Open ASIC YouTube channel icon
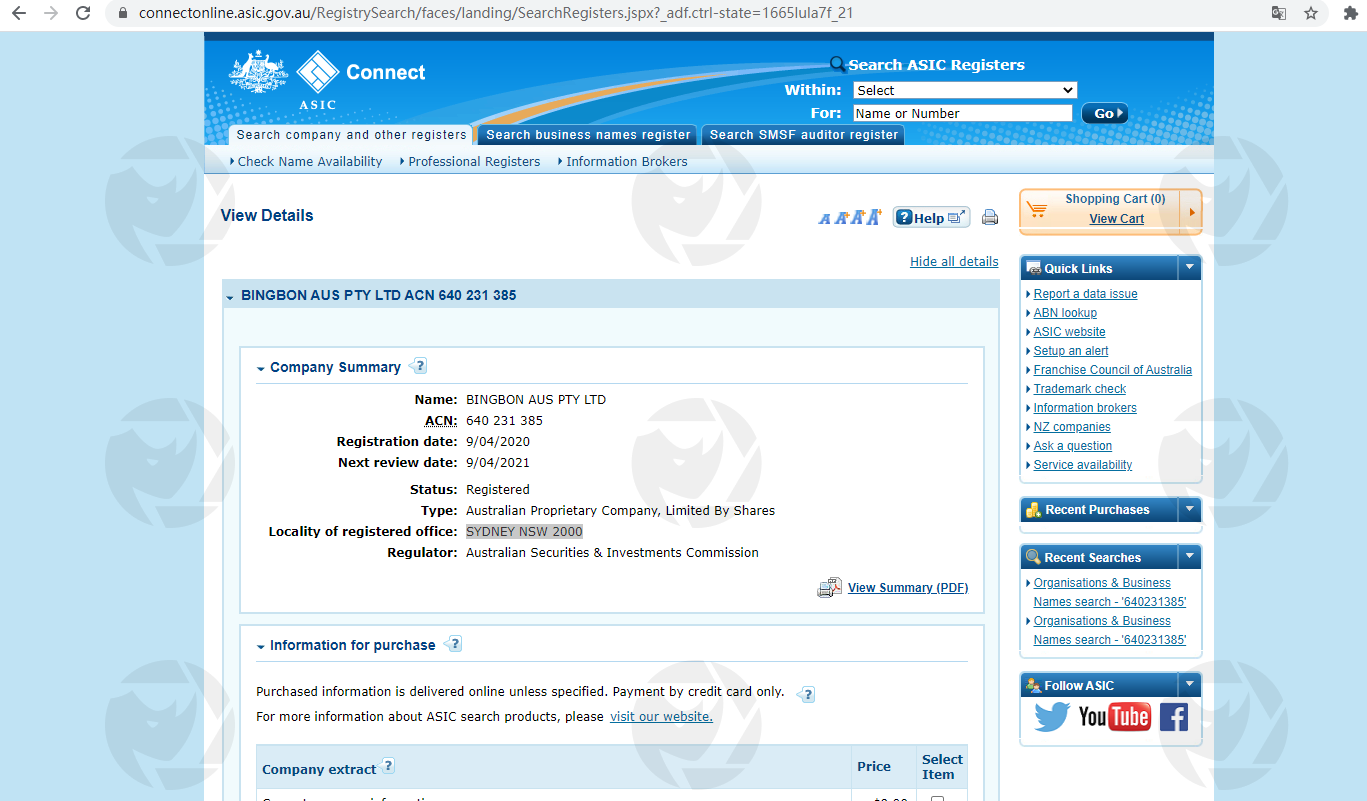 click(1114, 716)
